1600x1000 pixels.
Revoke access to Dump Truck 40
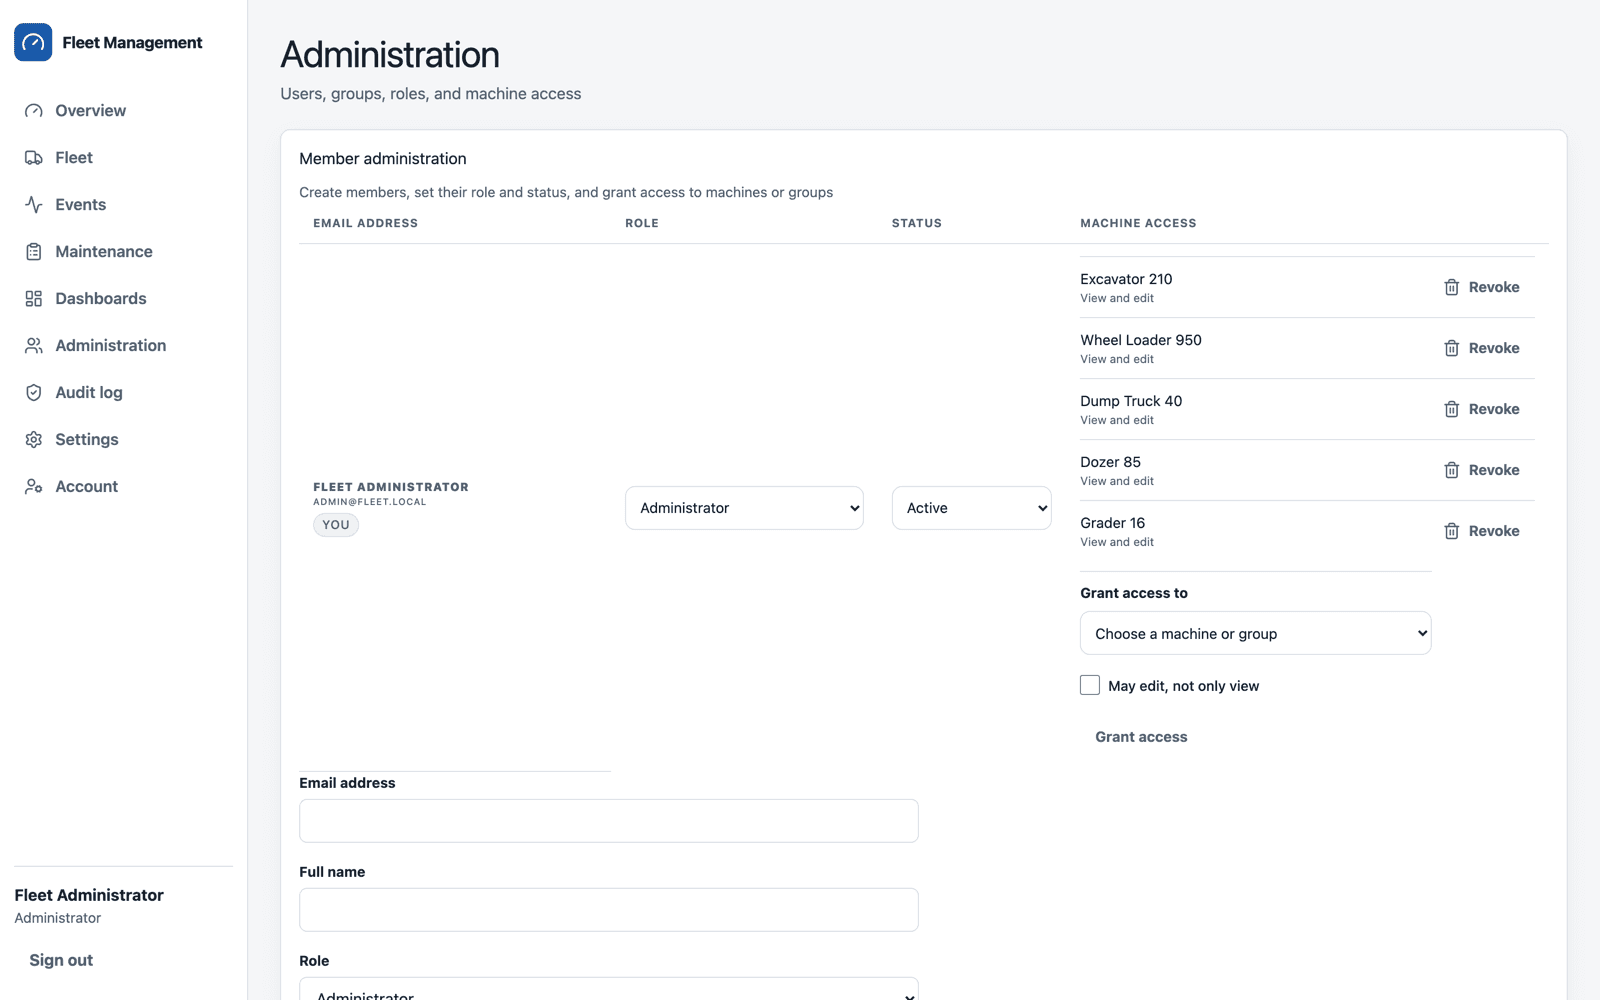pos(1481,409)
